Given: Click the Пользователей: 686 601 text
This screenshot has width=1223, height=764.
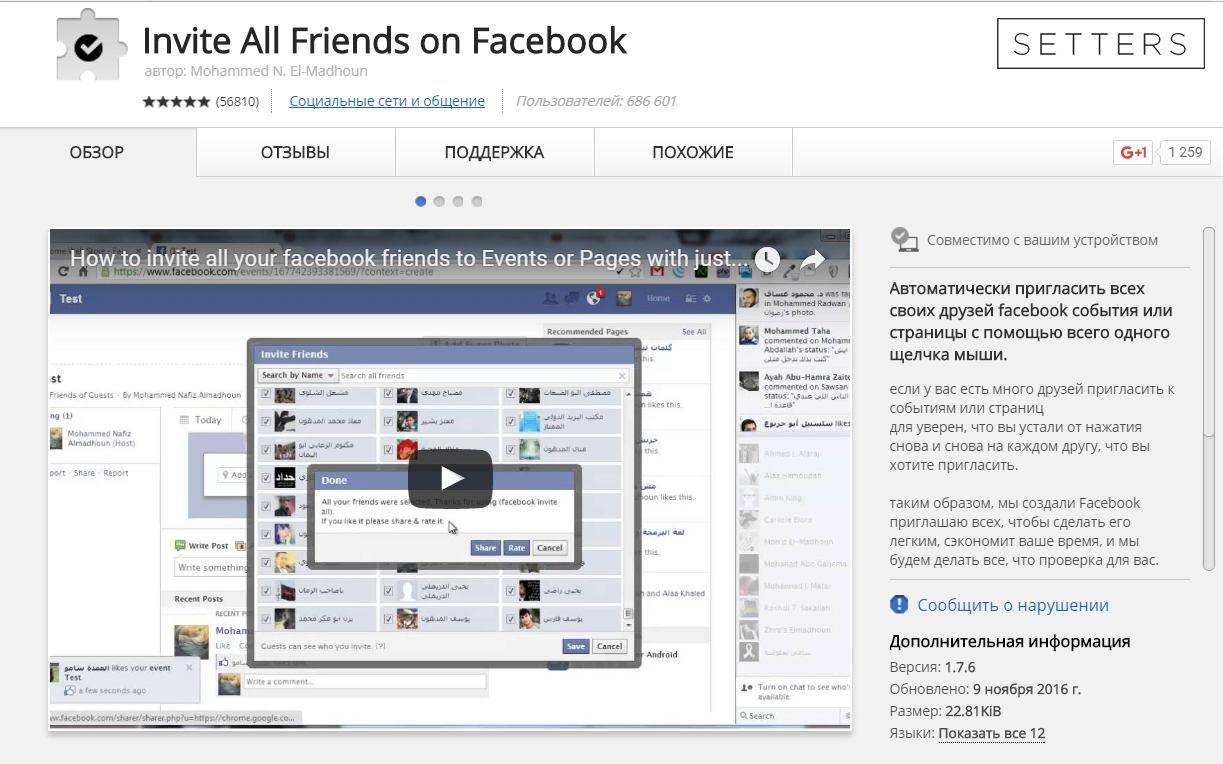Looking at the screenshot, I should pos(596,101).
